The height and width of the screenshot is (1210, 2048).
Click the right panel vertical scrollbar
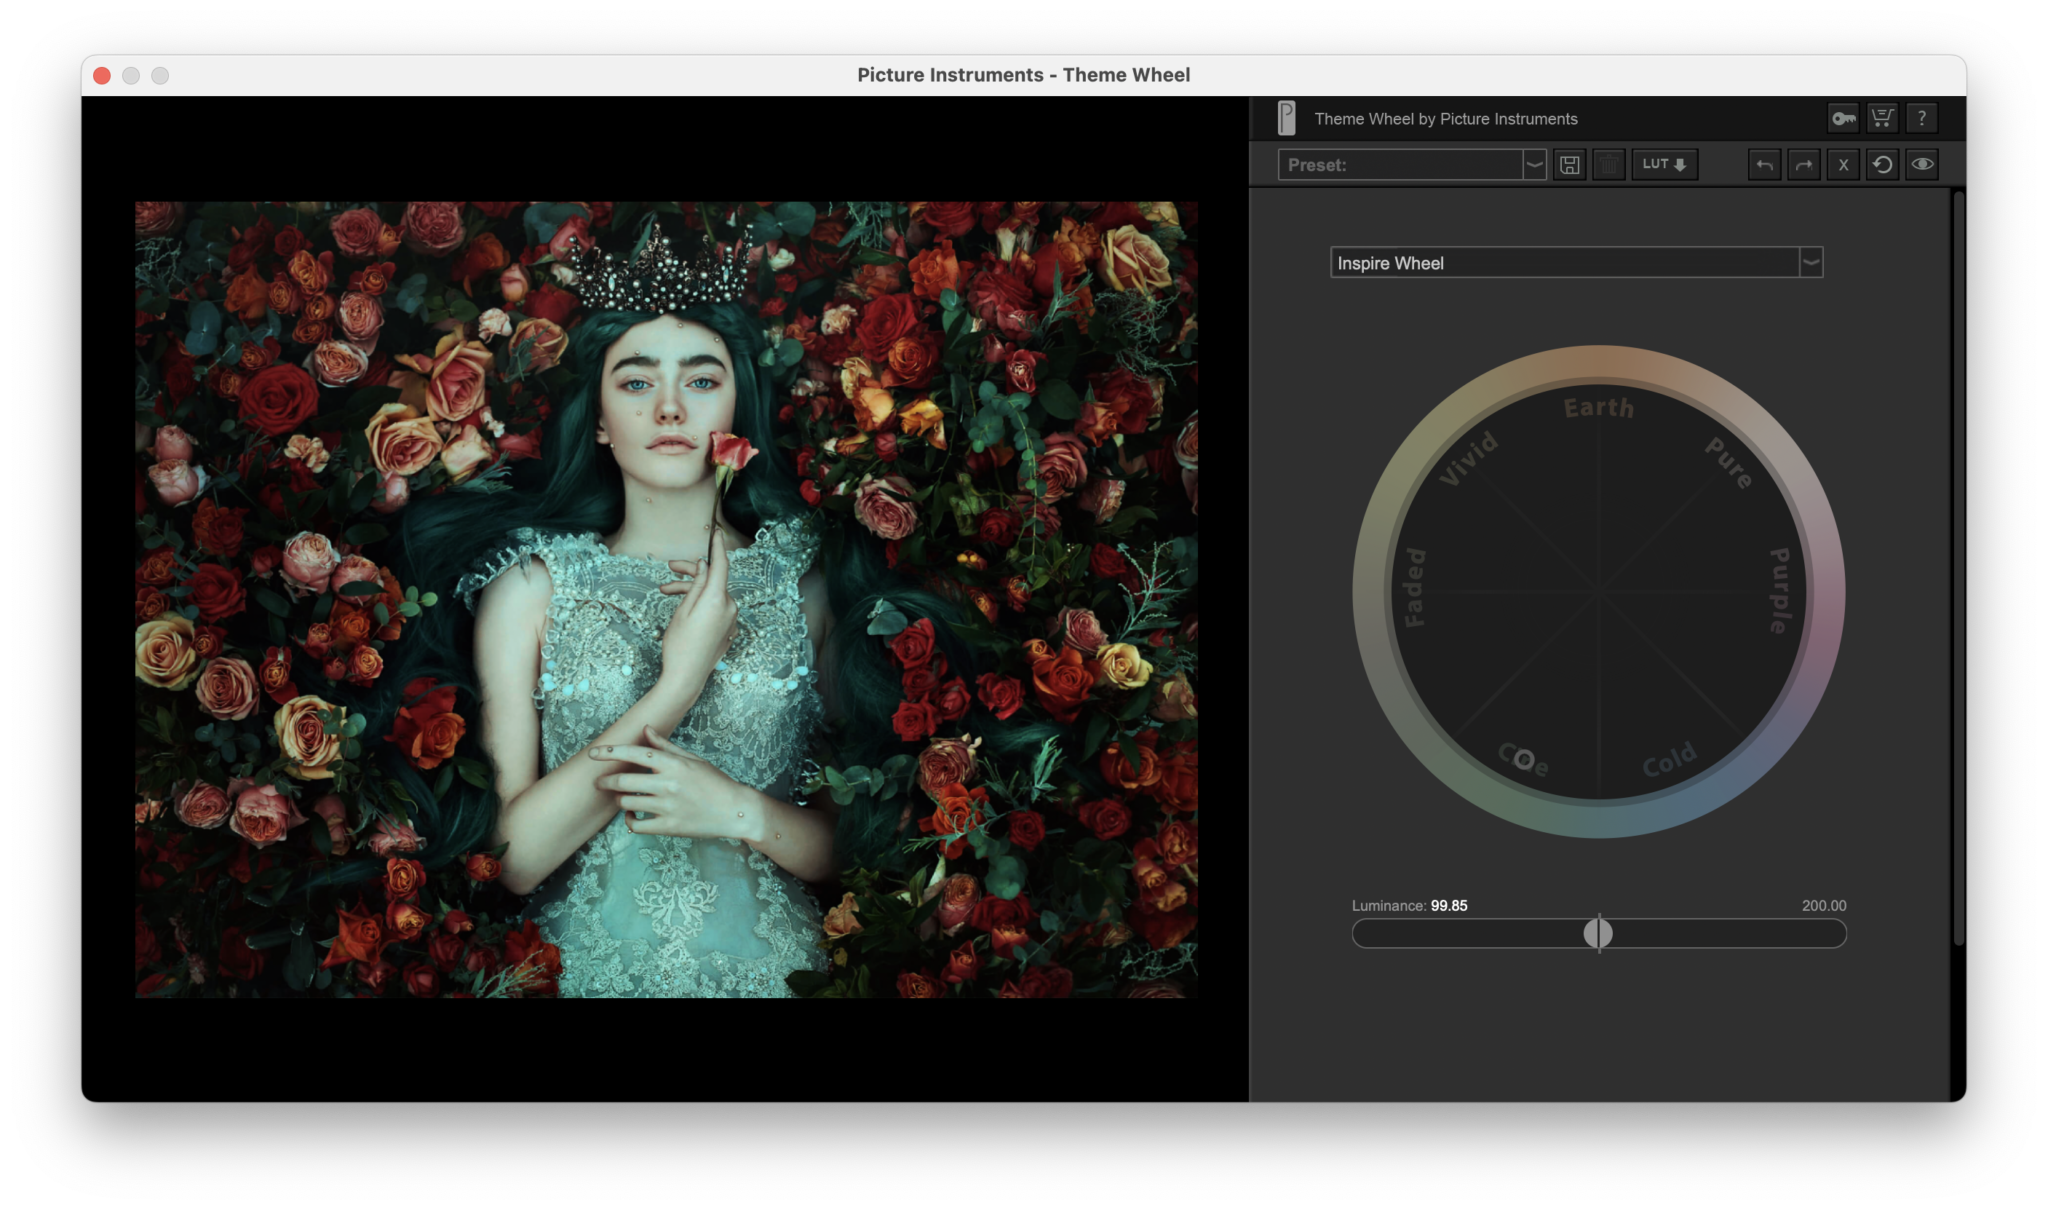click(1958, 566)
